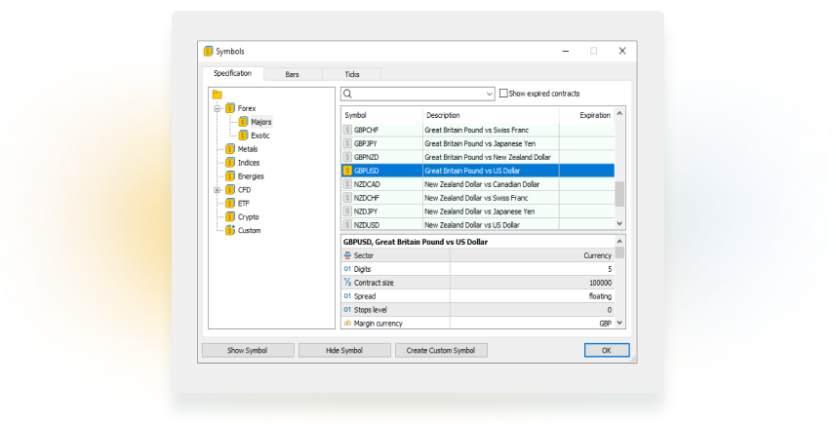Click the symbol list vertical scrollbar thumb
The height and width of the screenshot is (424, 836).
click(x=619, y=192)
